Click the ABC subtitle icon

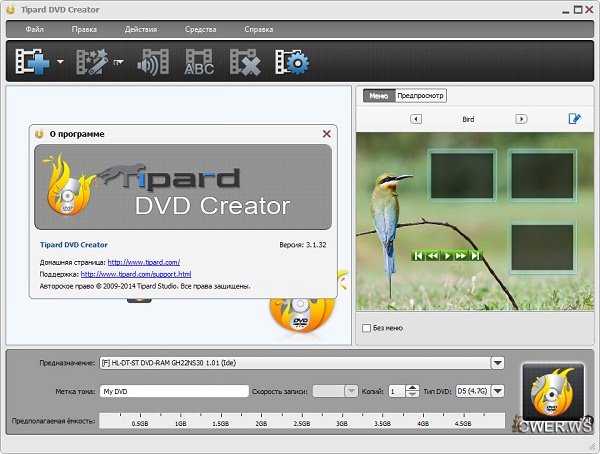coord(199,63)
